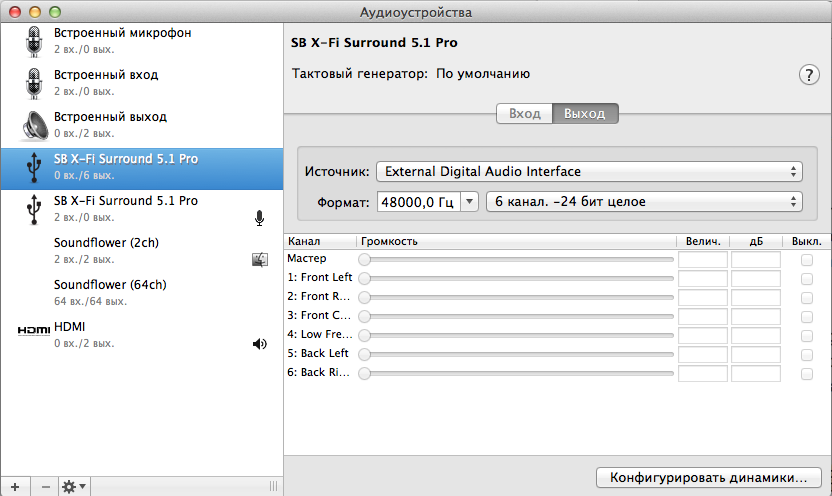The width and height of the screenshot is (832, 496).
Task: Click the USB icon of the selected SB X-Fi device
Action: pyautogui.click(x=33, y=167)
